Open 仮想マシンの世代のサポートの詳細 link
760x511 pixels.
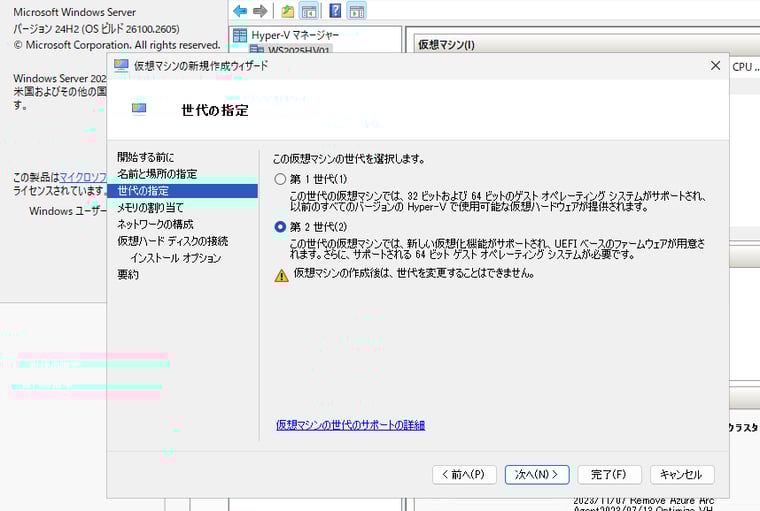(350, 425)
